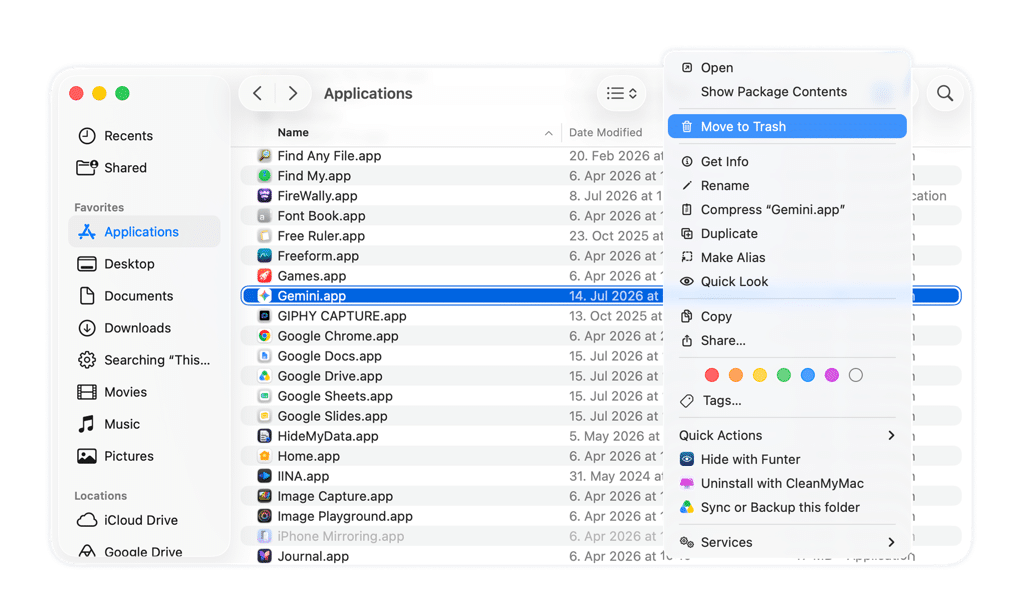This screenshot has height=615, width=1022.
Task: Expand the Quick Actions submenu
Action: (787, 435)
